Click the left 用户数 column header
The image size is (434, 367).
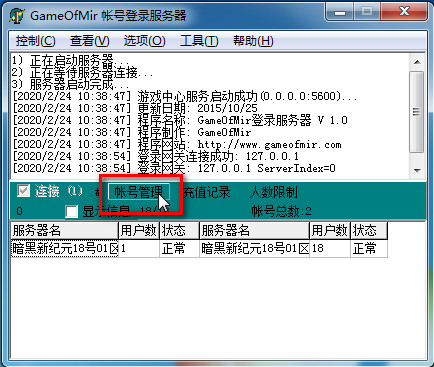[x=139, y=230]
